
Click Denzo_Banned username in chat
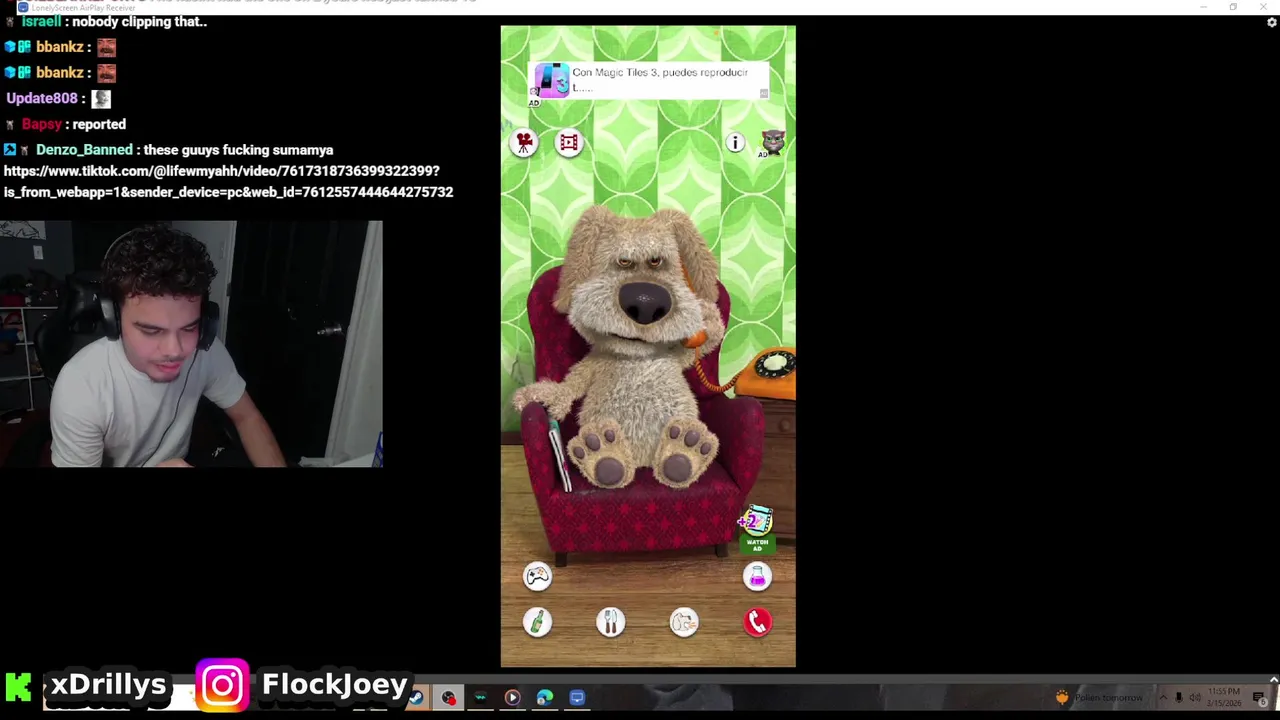point(84,150)
